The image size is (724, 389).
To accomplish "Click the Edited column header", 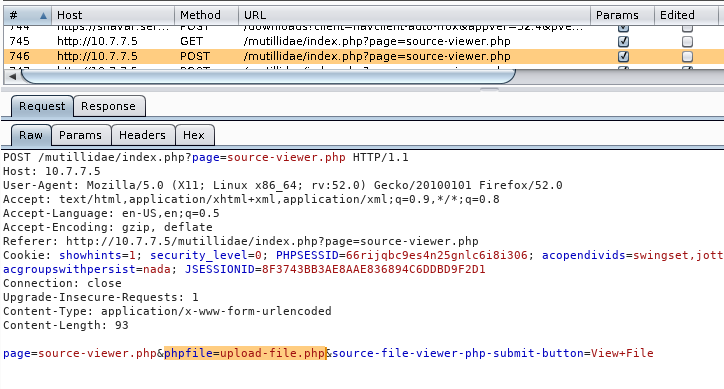I will point(686,15).
